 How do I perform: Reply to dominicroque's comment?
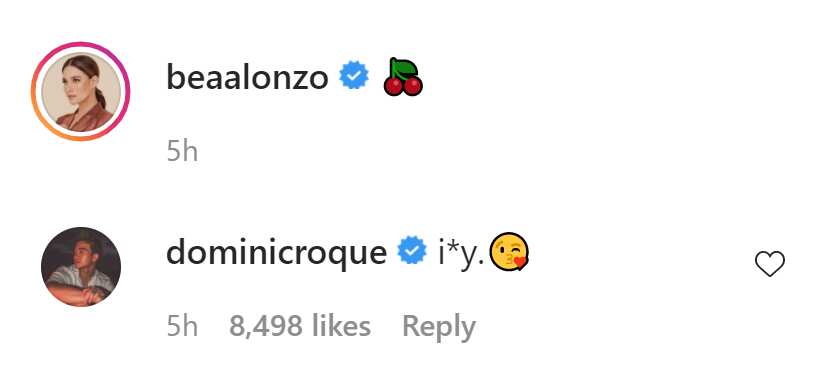coord(438,327)
